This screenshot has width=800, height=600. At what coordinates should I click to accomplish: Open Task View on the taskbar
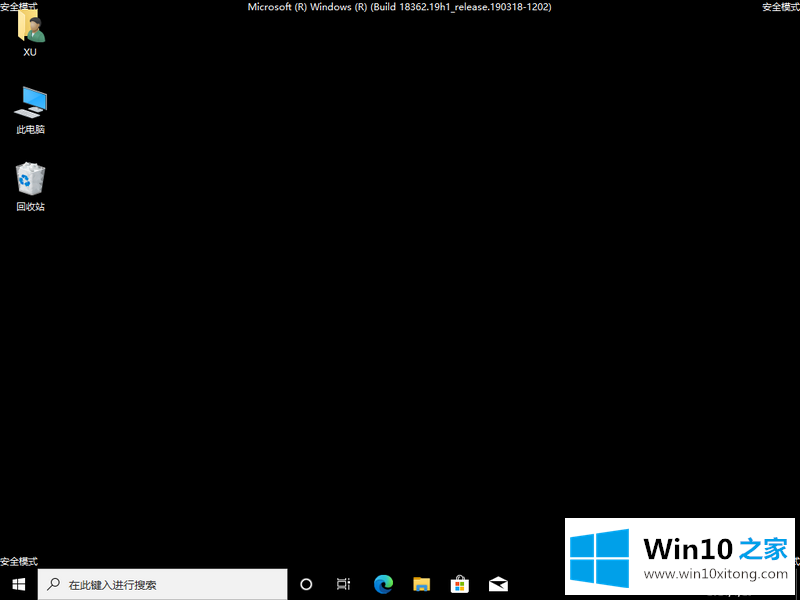[x=344, y=584]
